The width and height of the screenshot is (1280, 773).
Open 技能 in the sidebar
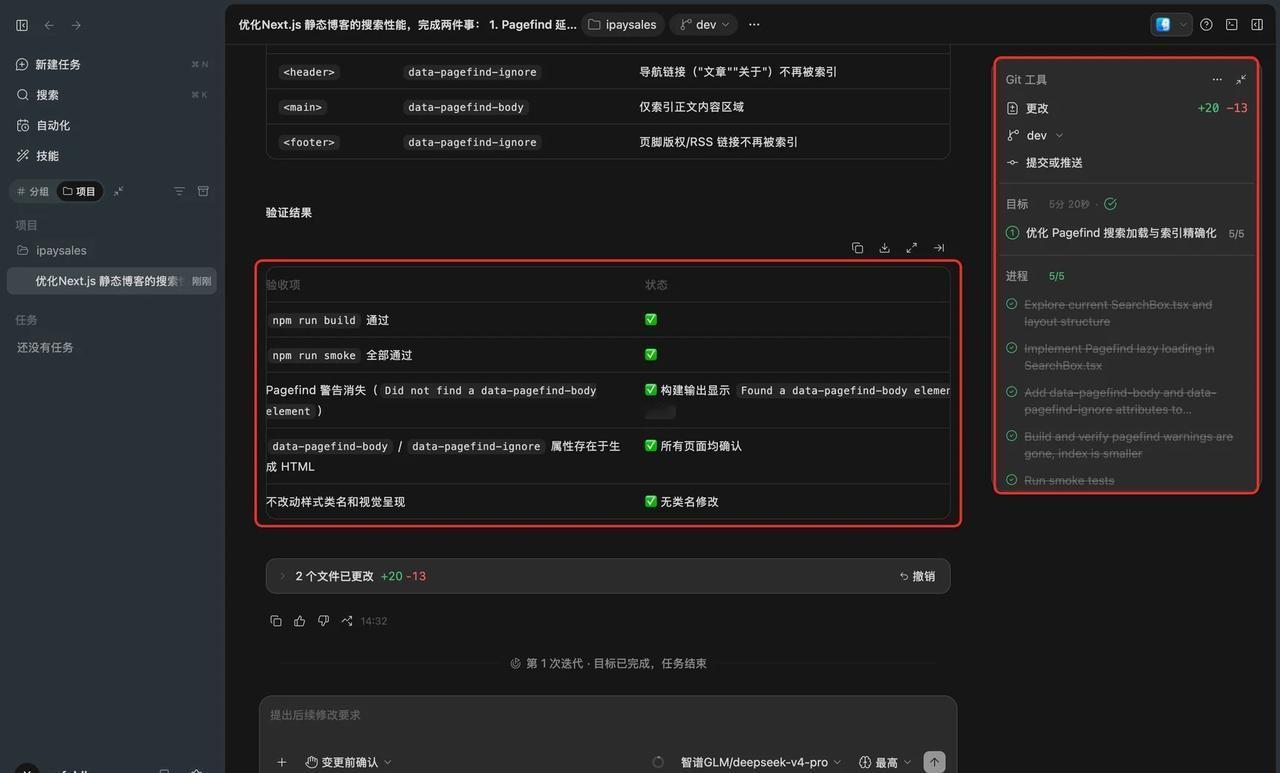click(x=112, y=155)
